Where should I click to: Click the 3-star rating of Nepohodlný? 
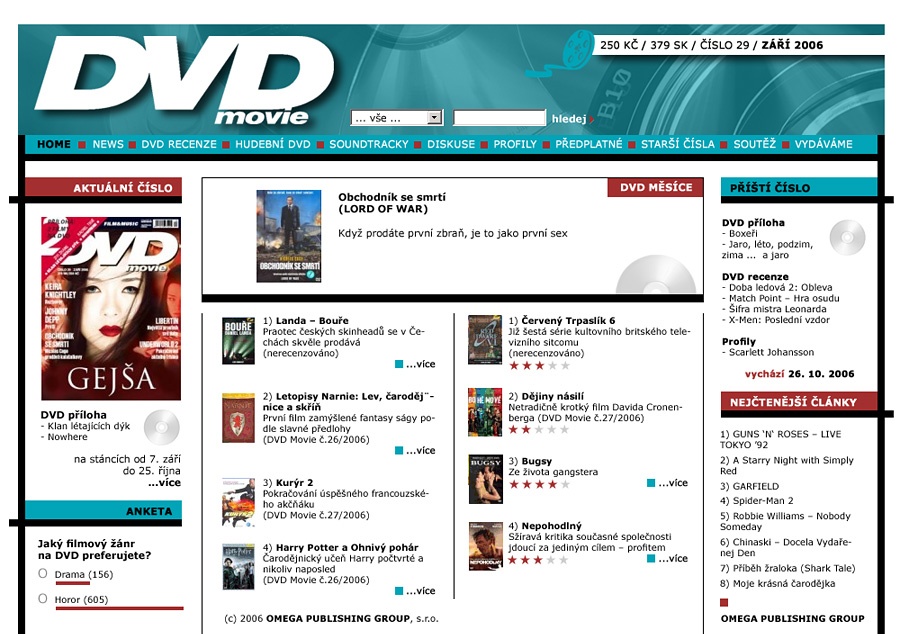(x=539, y=561)
